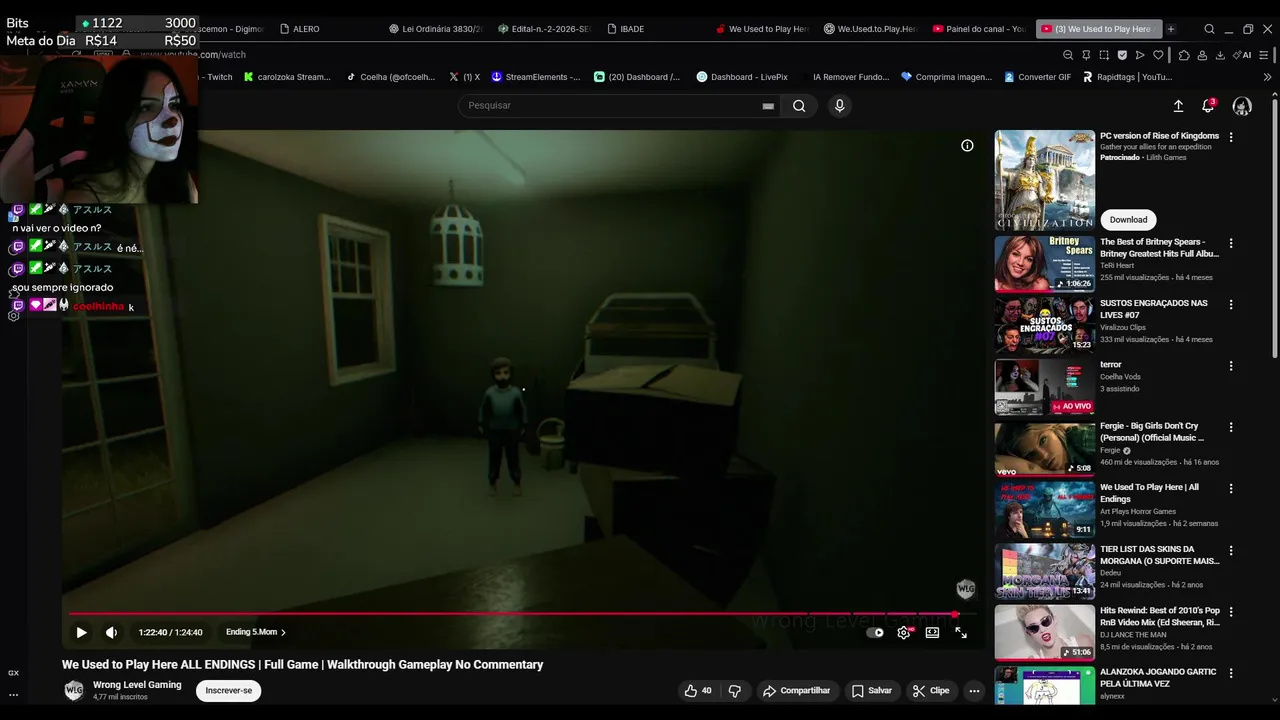Open options for Fergie video

[1231, 427]
